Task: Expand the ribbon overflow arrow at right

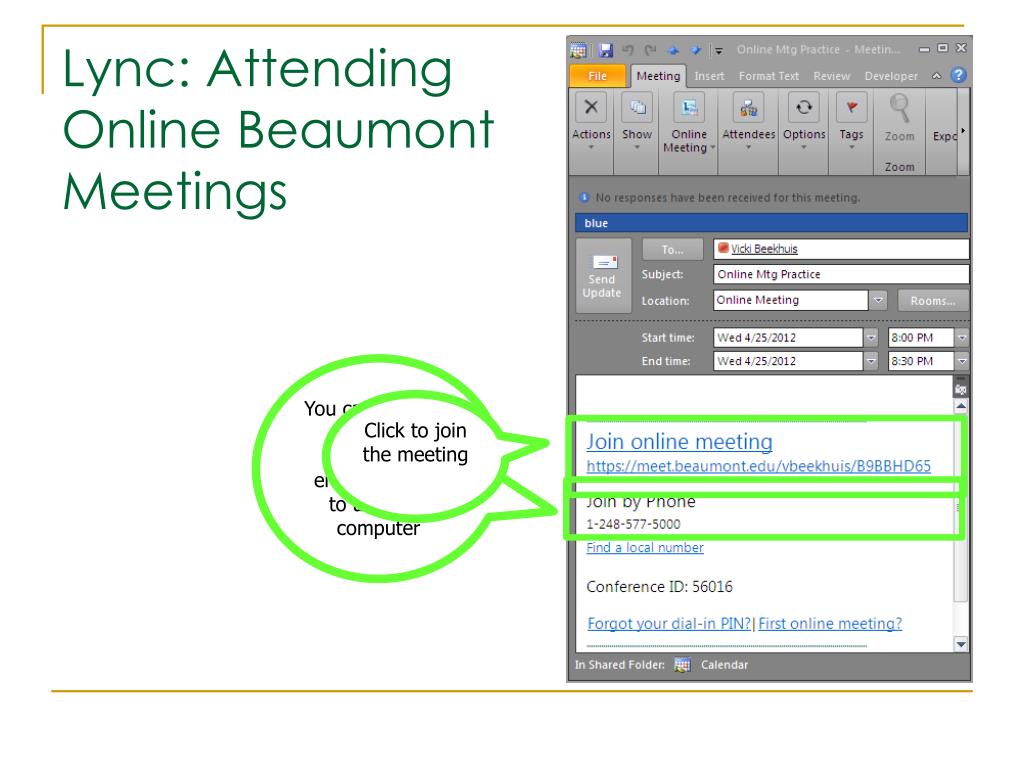Action: click(963, 131)
